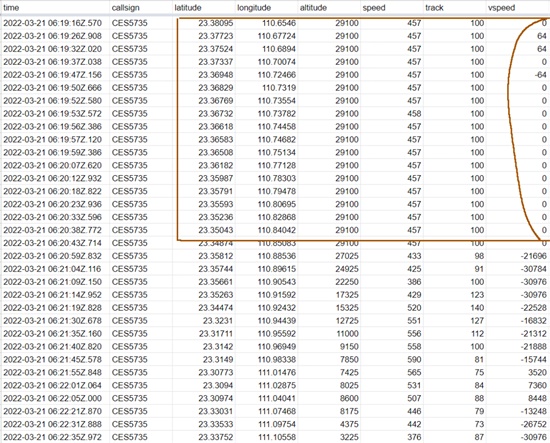This screenshot has height=443, width=550.
Task: Select the longitude column header
Action: 267,8
